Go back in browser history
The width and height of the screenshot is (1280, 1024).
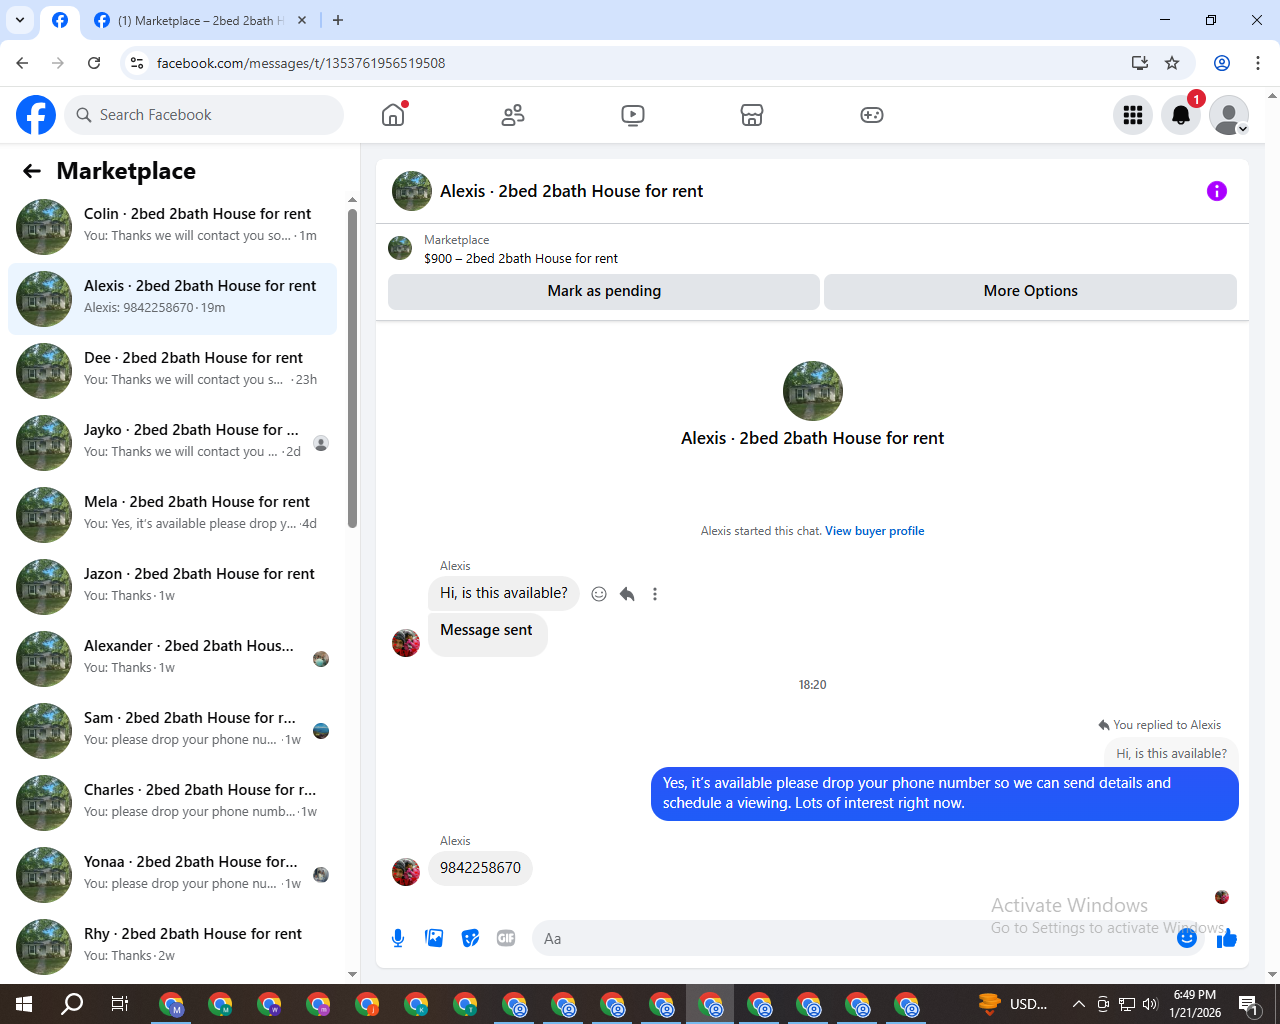[22, 63]
